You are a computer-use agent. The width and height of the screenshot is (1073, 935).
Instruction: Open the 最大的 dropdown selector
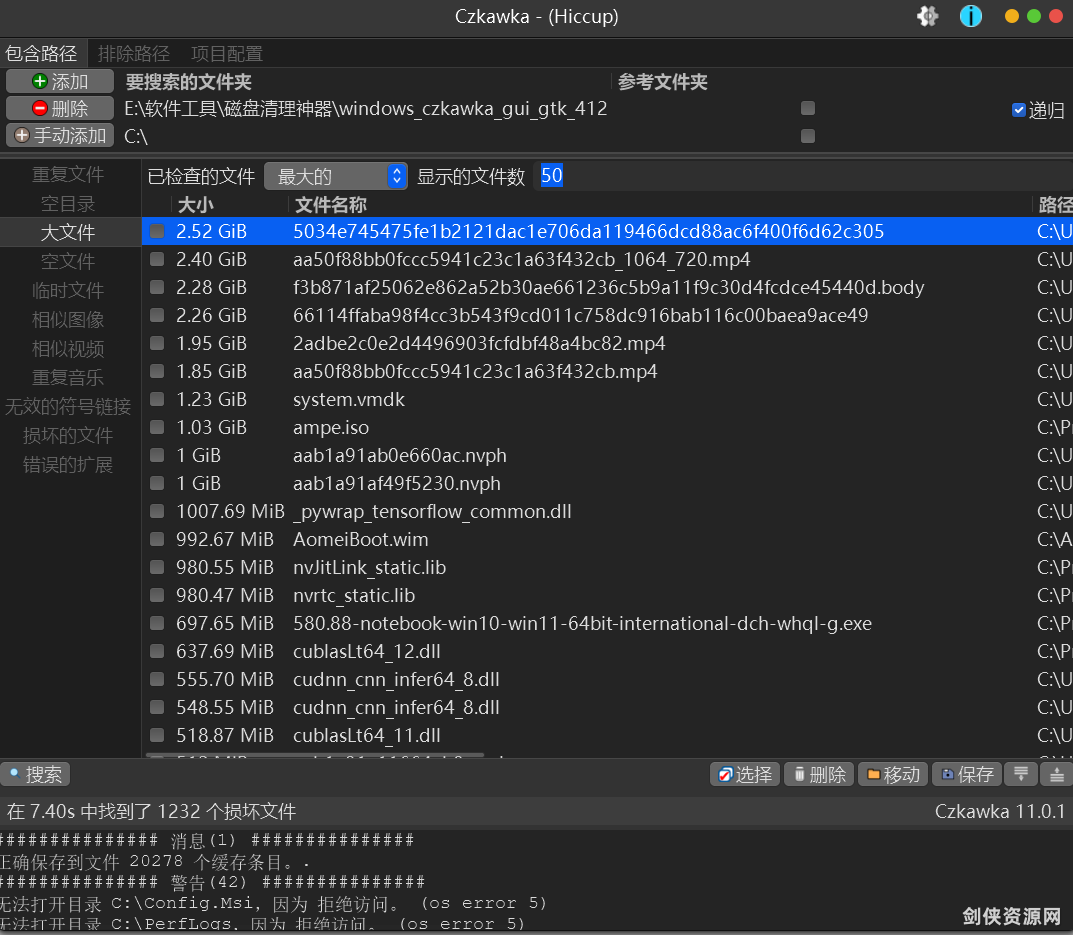336,176
